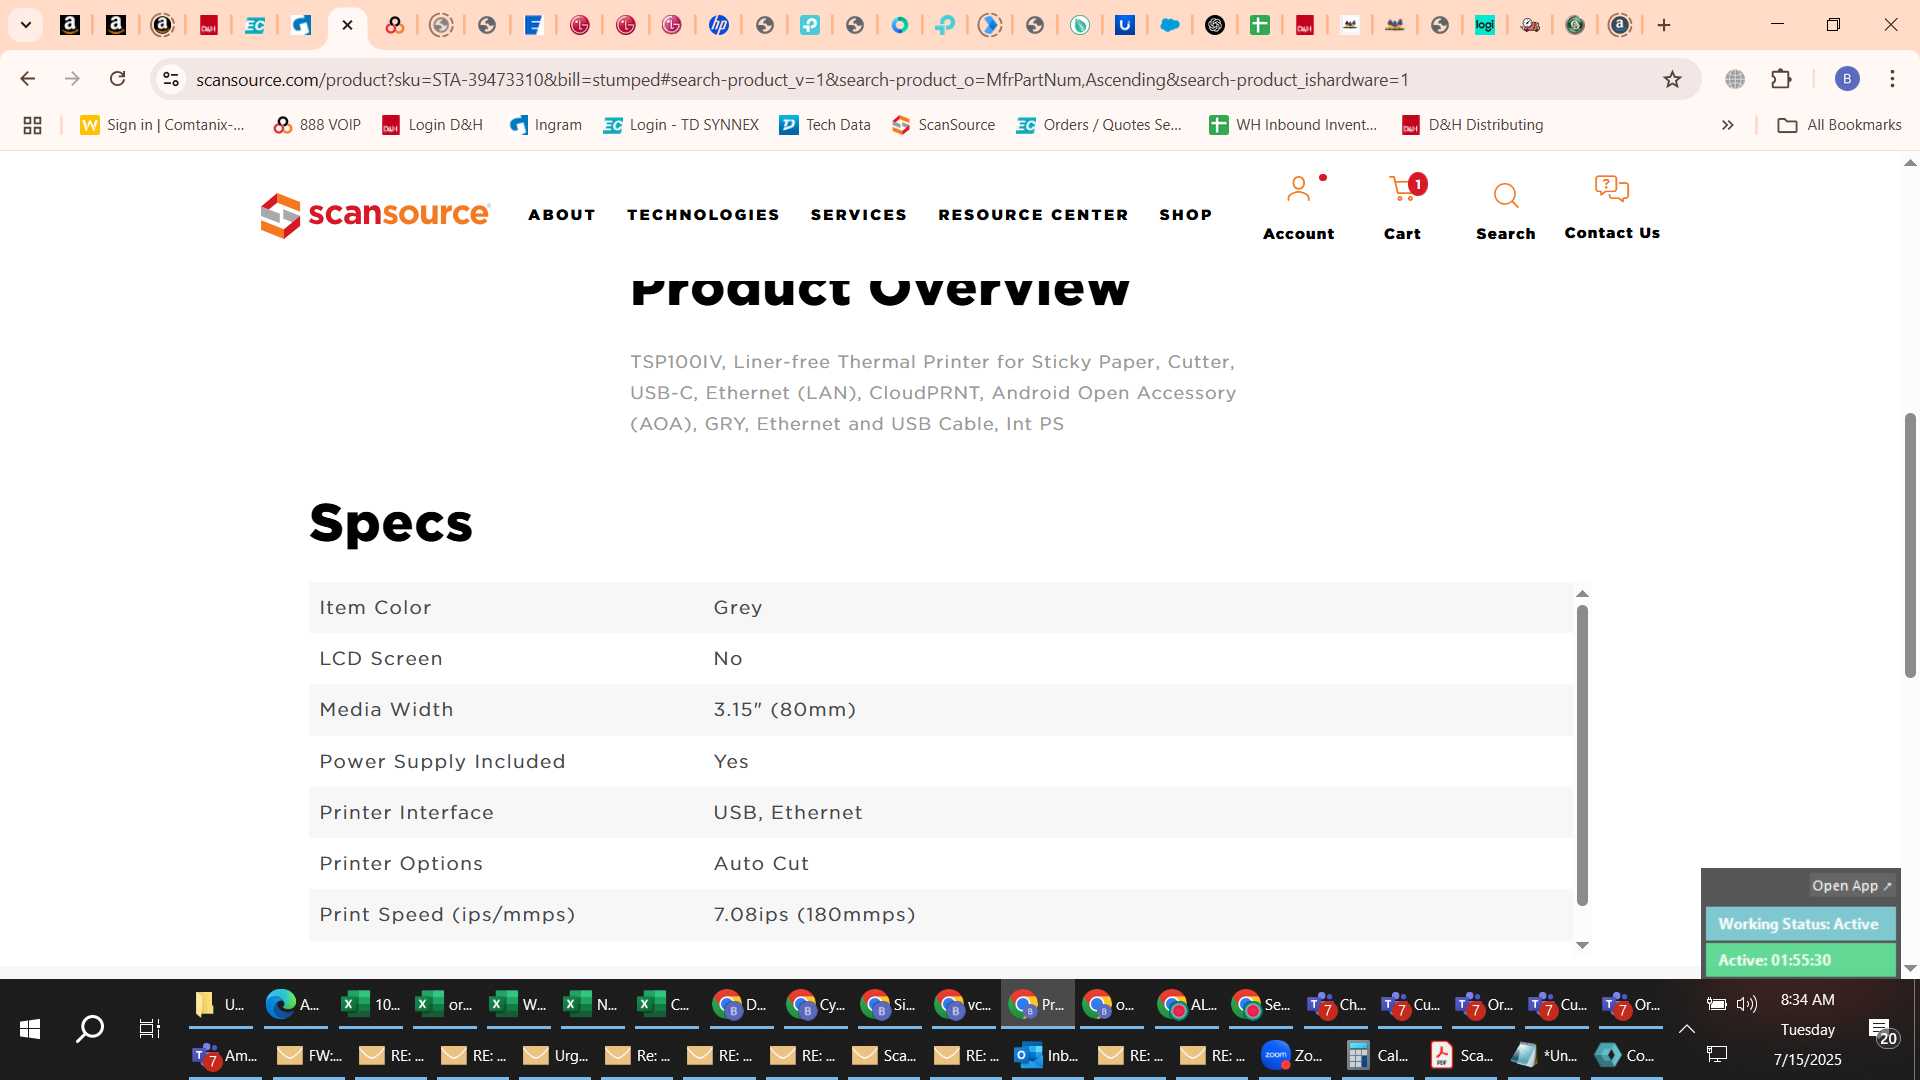Click the Specs table scrollbar thumb
This screenshot has height=1080, width=1920.
tap(1582, 755)
